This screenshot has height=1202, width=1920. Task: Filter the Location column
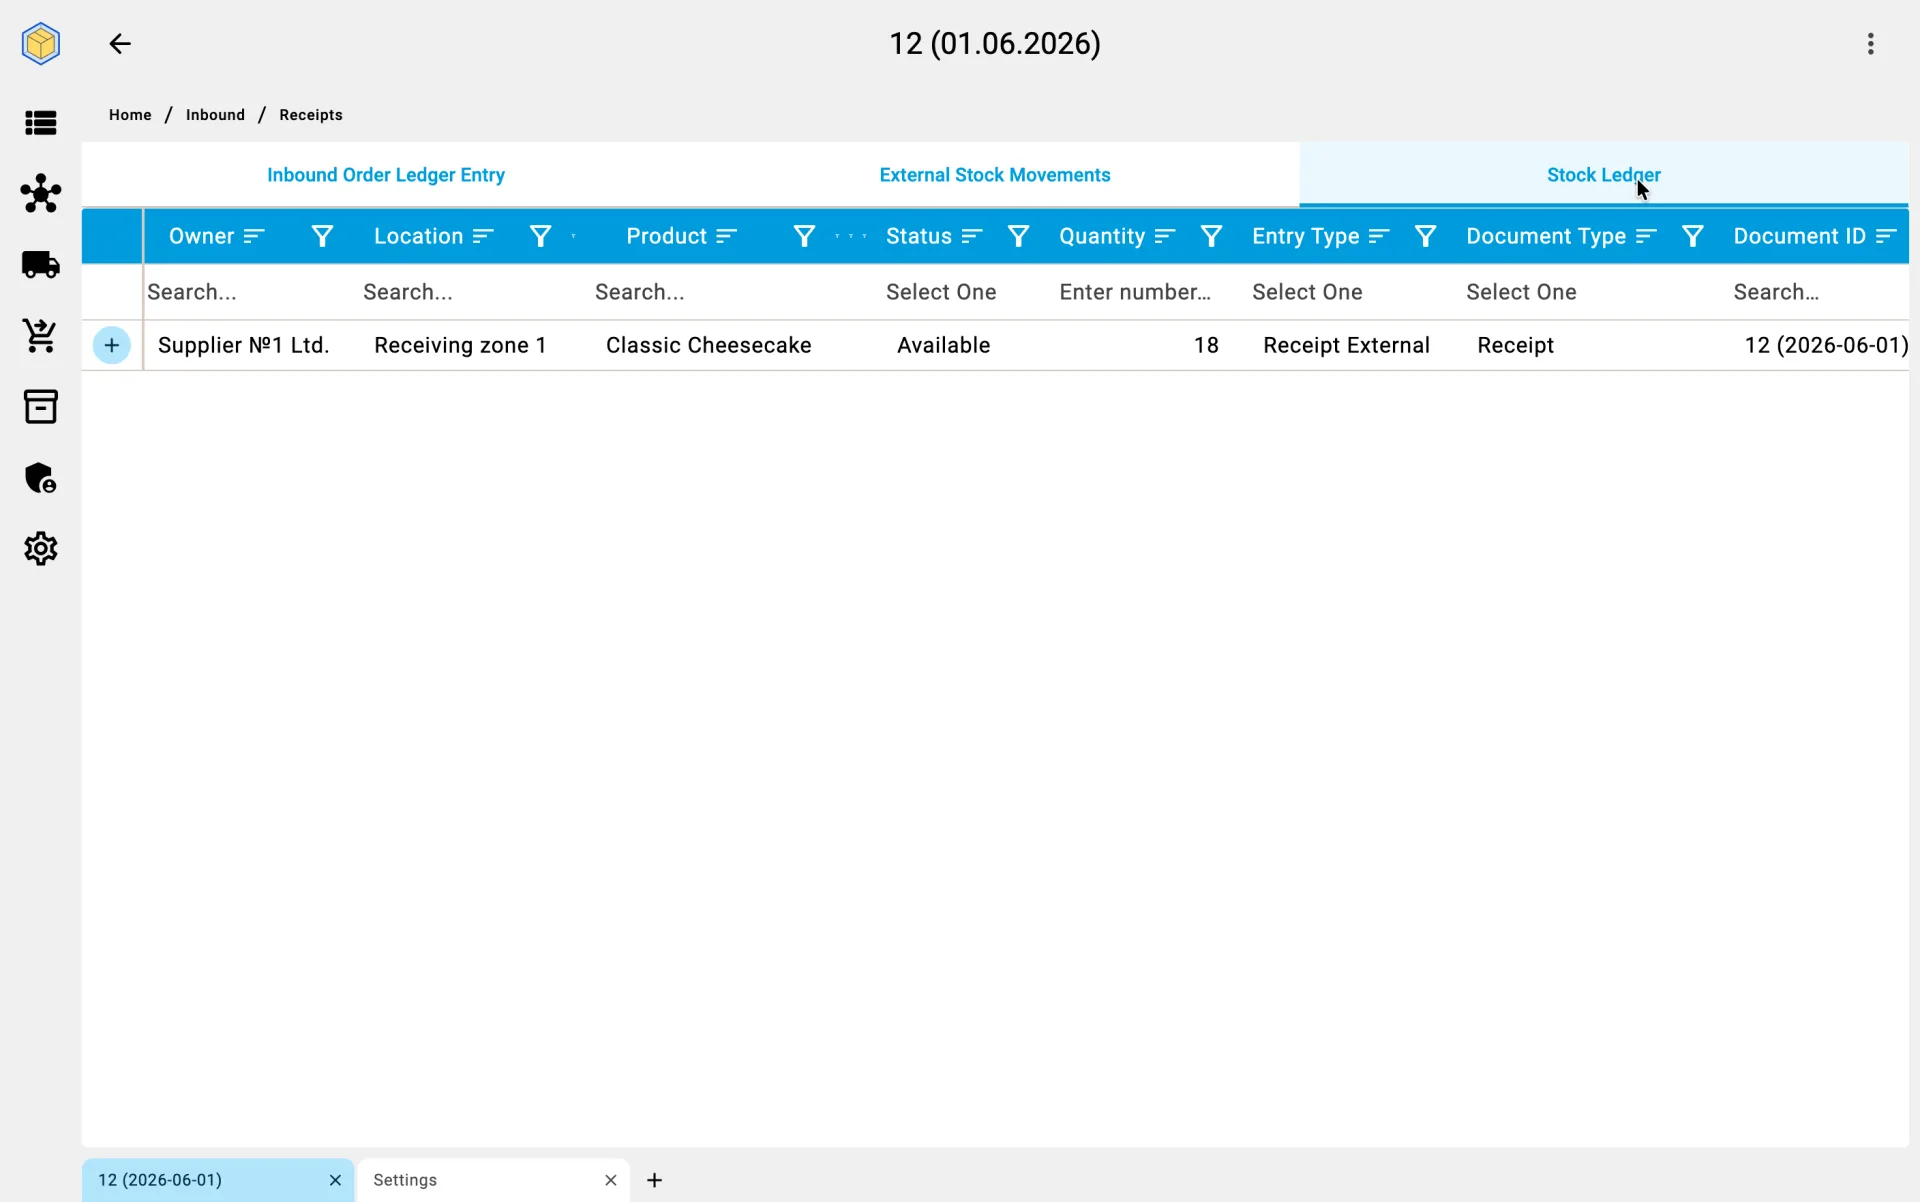[x=540, y=237]
